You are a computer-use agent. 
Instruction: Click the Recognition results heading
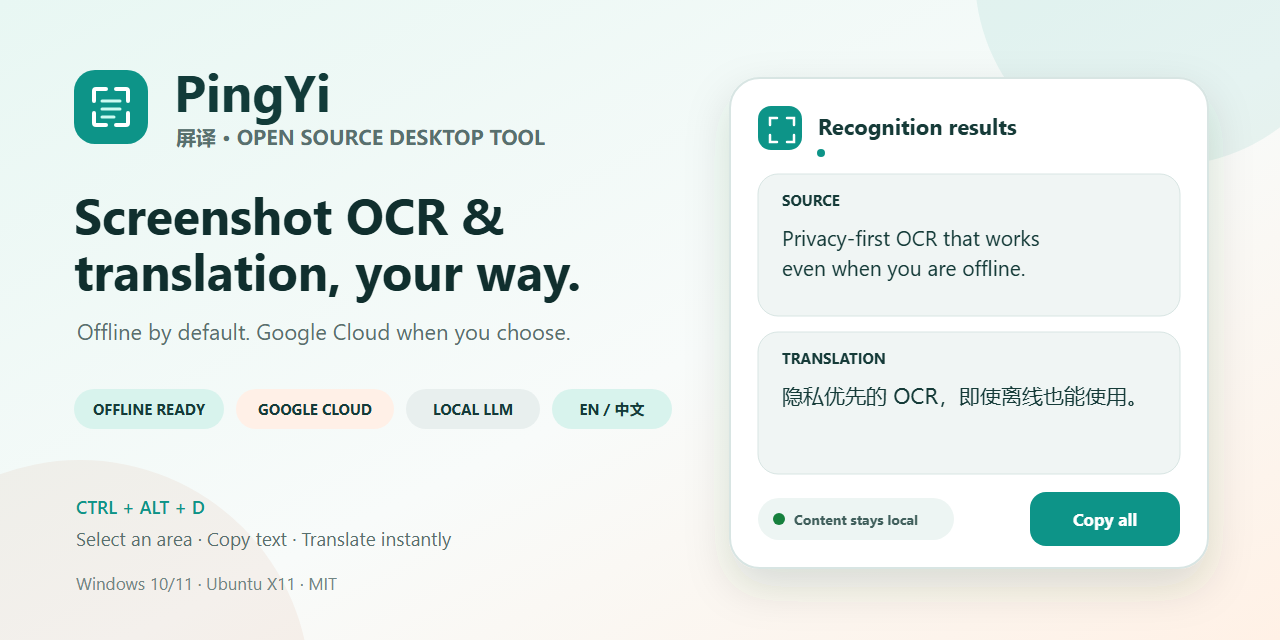[x=917, y=127]
